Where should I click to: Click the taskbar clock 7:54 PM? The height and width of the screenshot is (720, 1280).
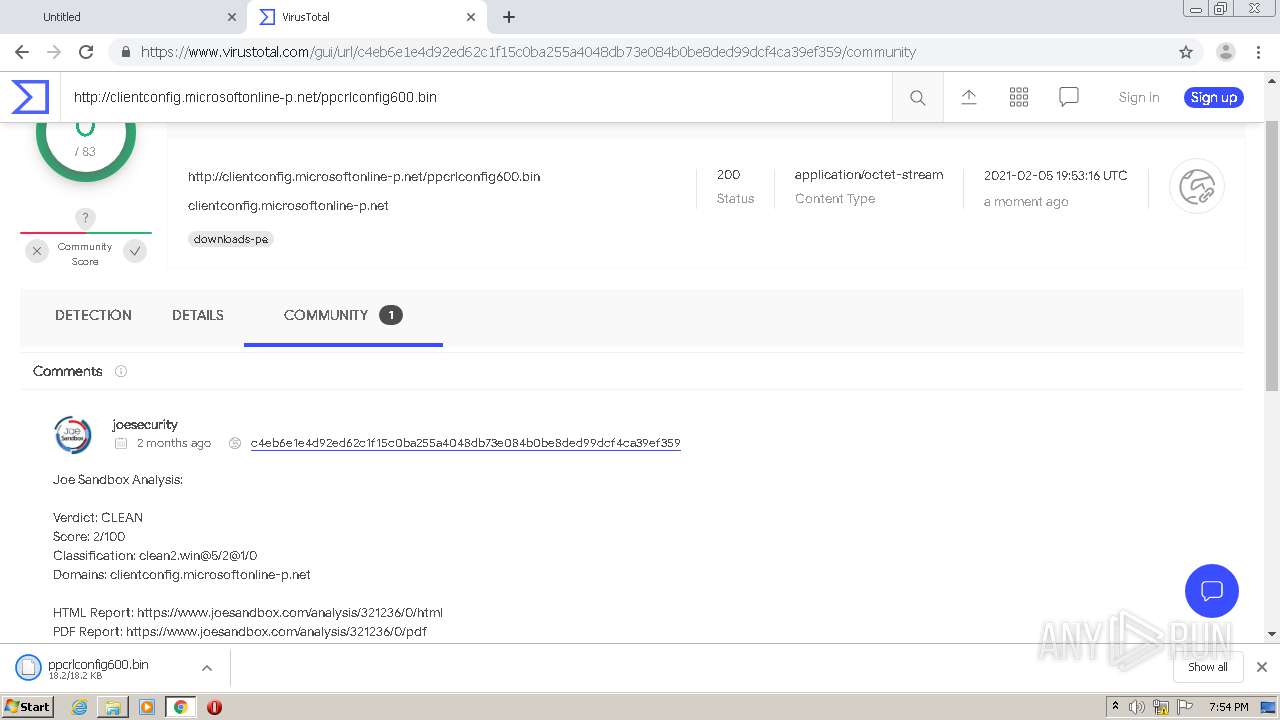pos(1228,707)
